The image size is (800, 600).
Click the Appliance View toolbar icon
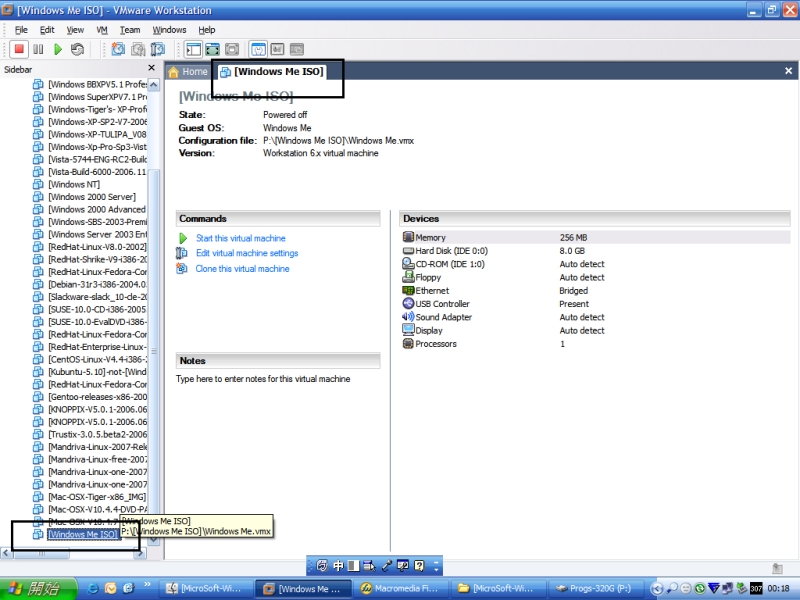point(277,49)
